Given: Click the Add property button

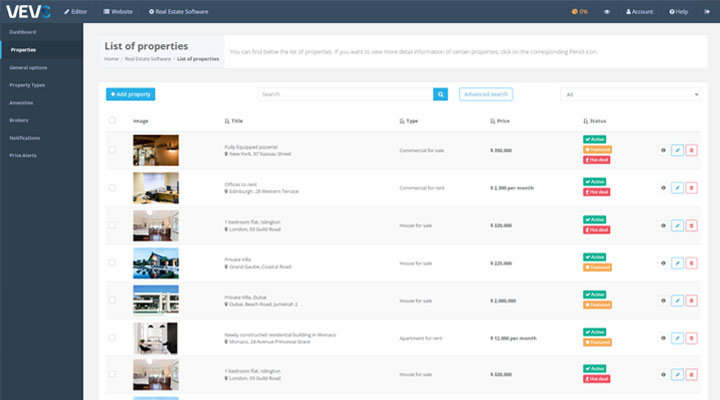Looking at the screenshot, I should pos(130,94).
